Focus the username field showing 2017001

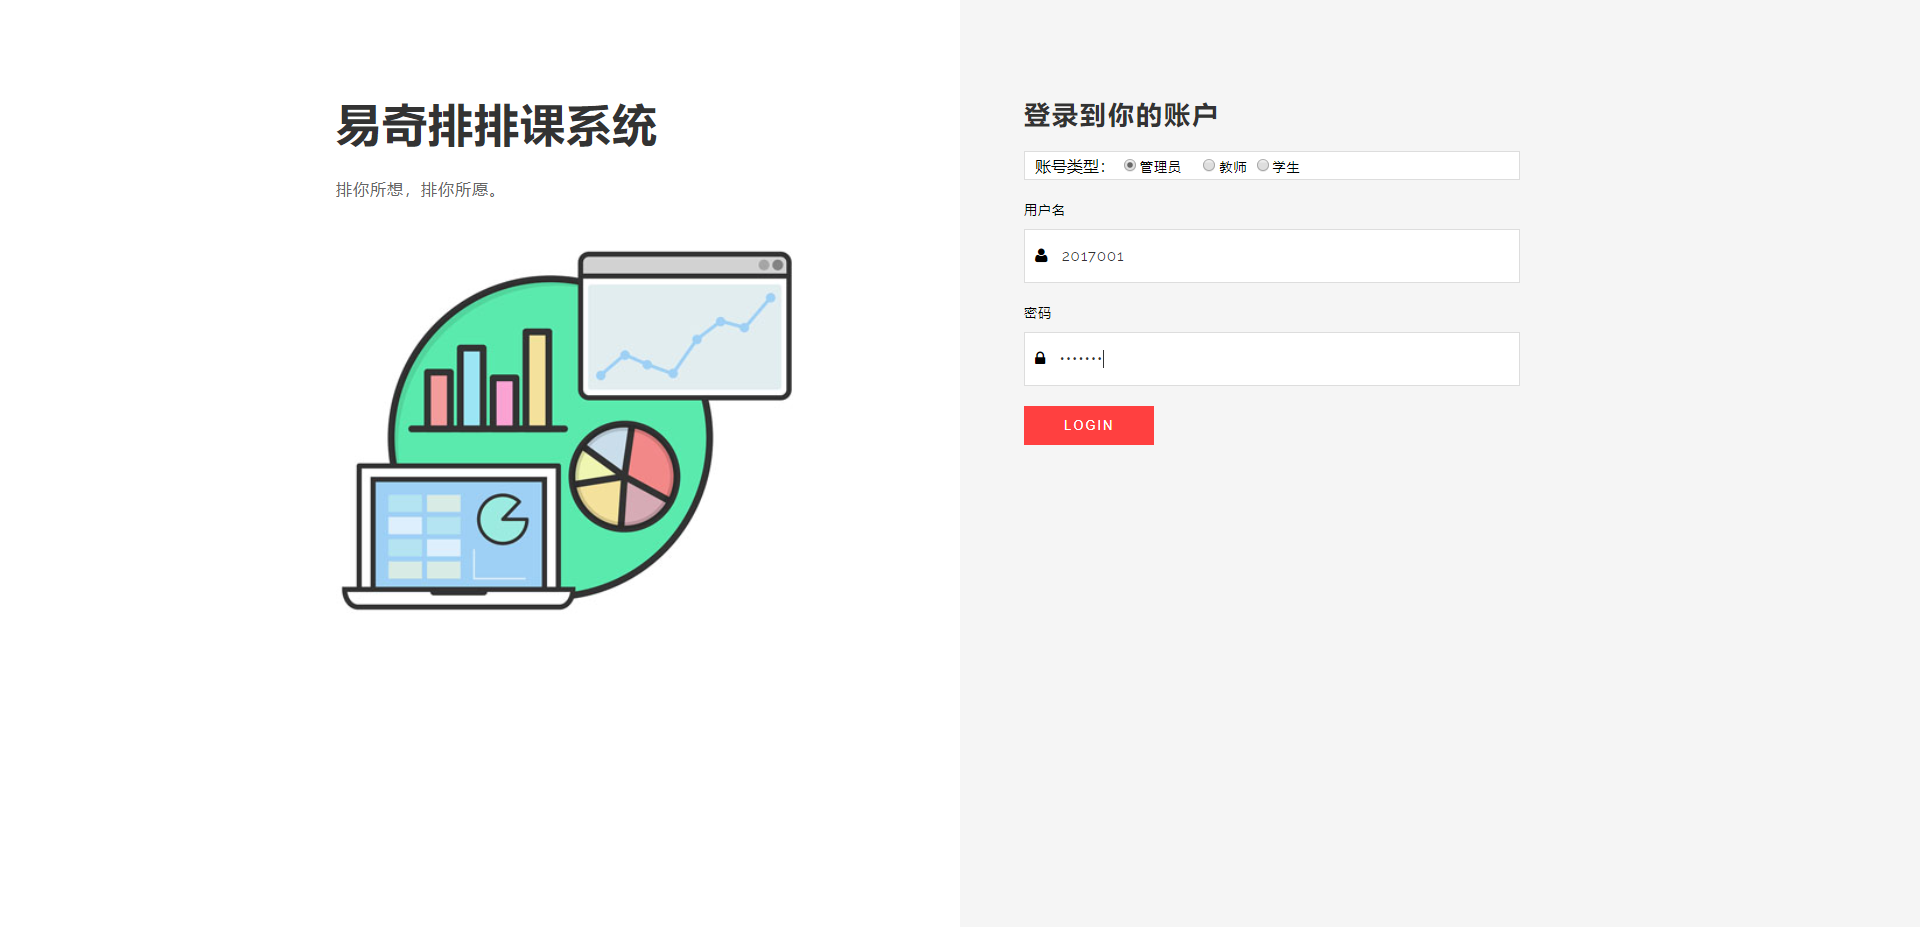[x=1272, y=256]
